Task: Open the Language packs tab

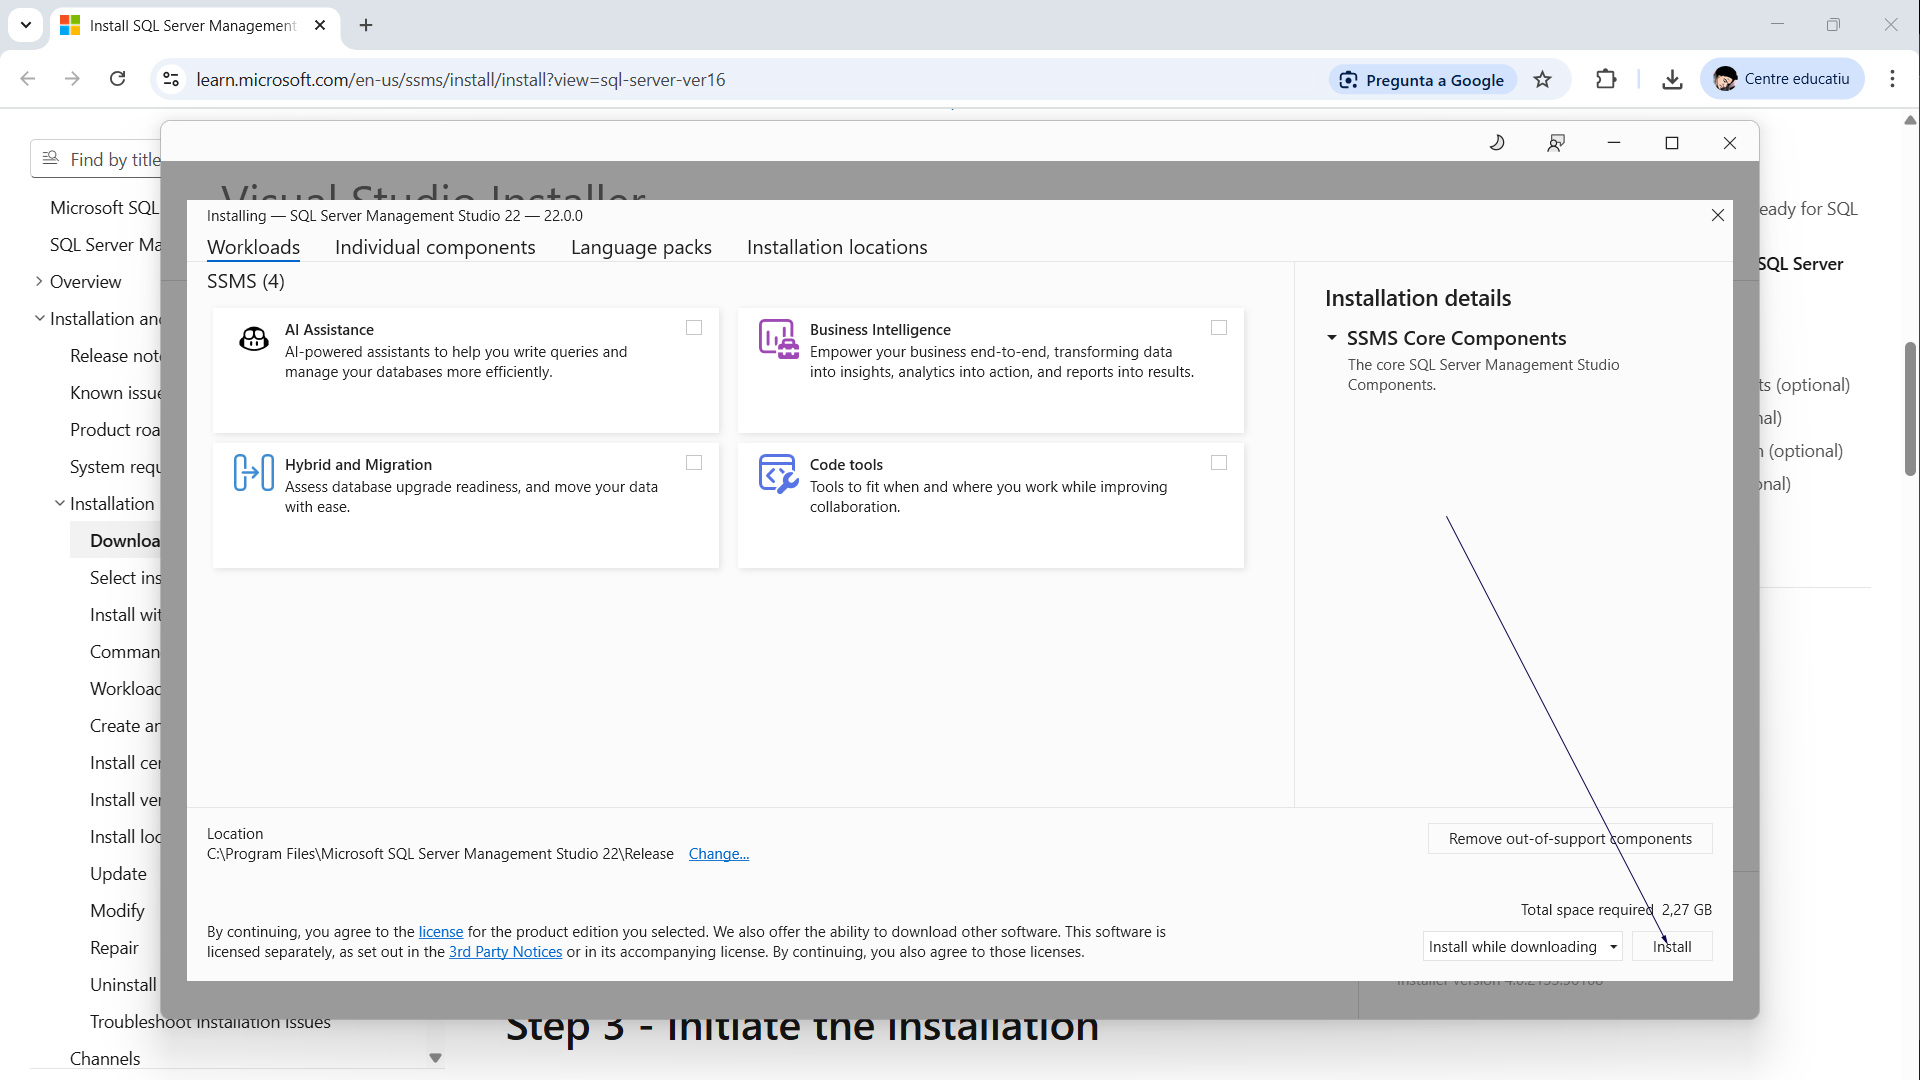Action: point(641,247)
